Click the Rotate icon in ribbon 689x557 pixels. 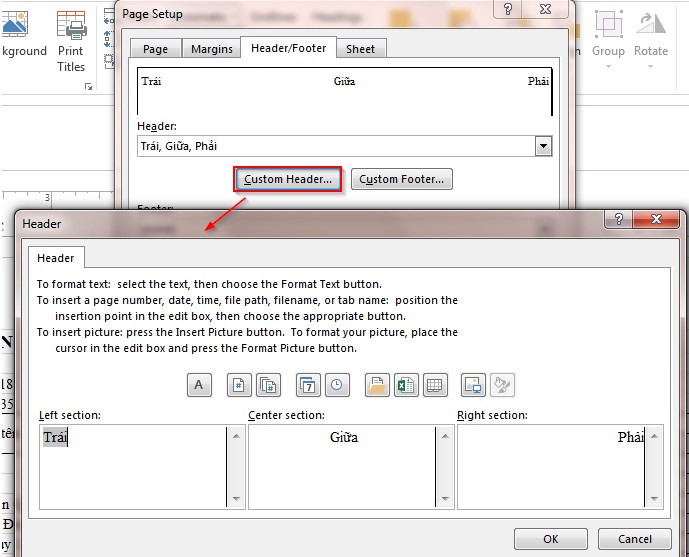coord(651,25)
